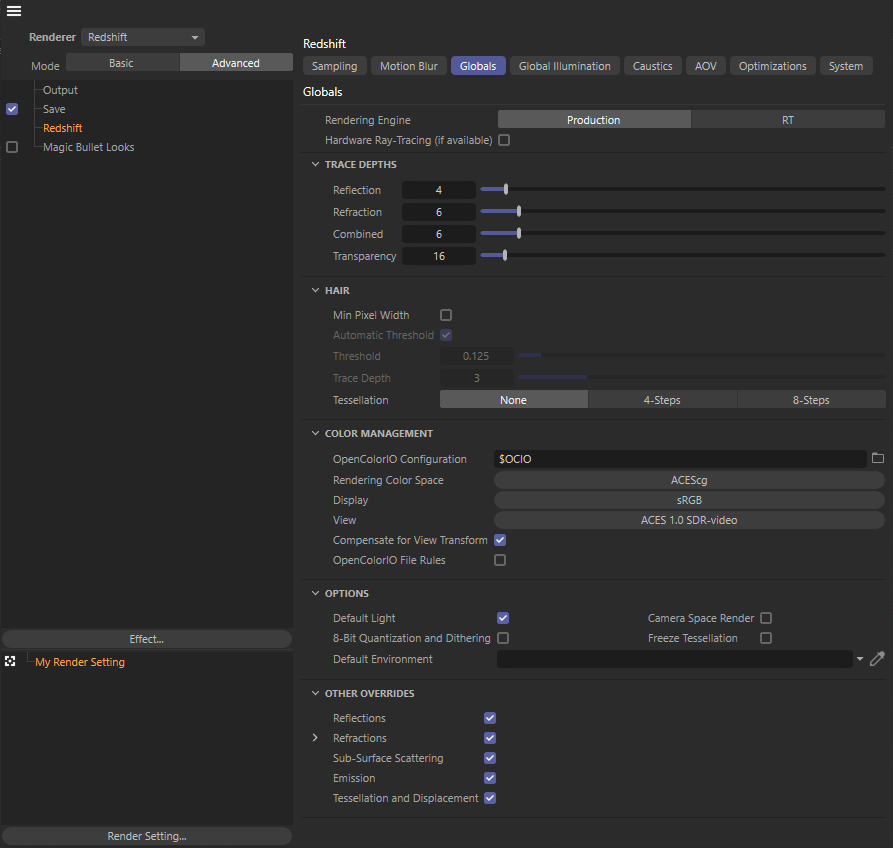Screen dimensions: 893x848
Task: Collapse the OTHER OVERRIDES section
Action: pyautogui.click(x=316, y=693)
